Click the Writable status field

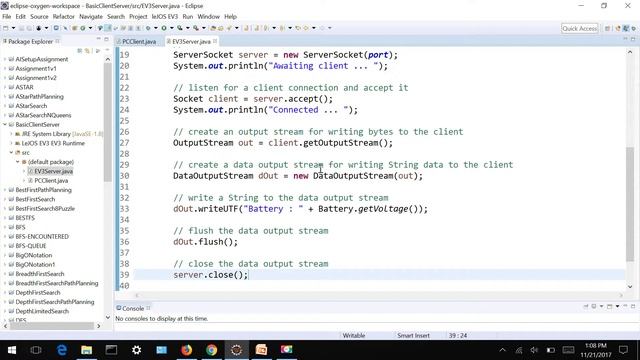[353, 336]
